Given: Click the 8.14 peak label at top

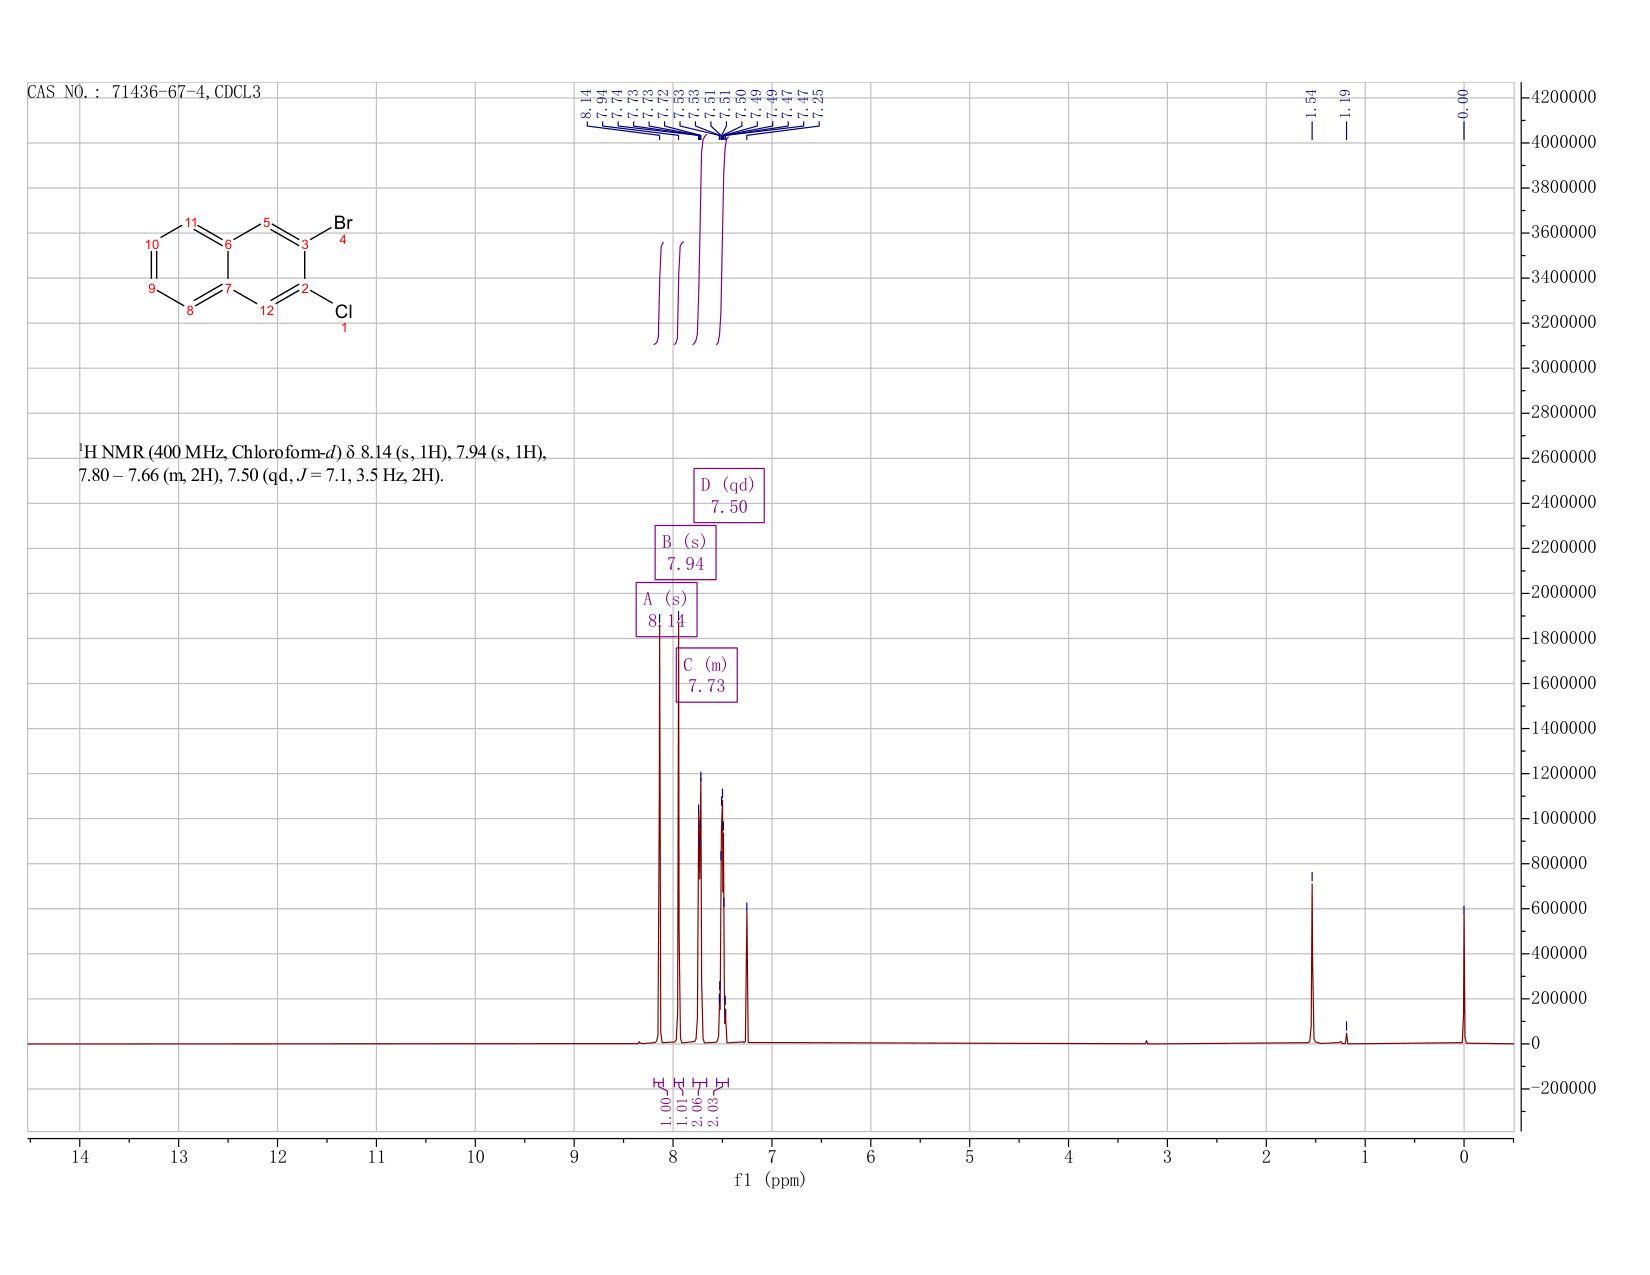Looking at the screenshot, I should click(585, 102).
